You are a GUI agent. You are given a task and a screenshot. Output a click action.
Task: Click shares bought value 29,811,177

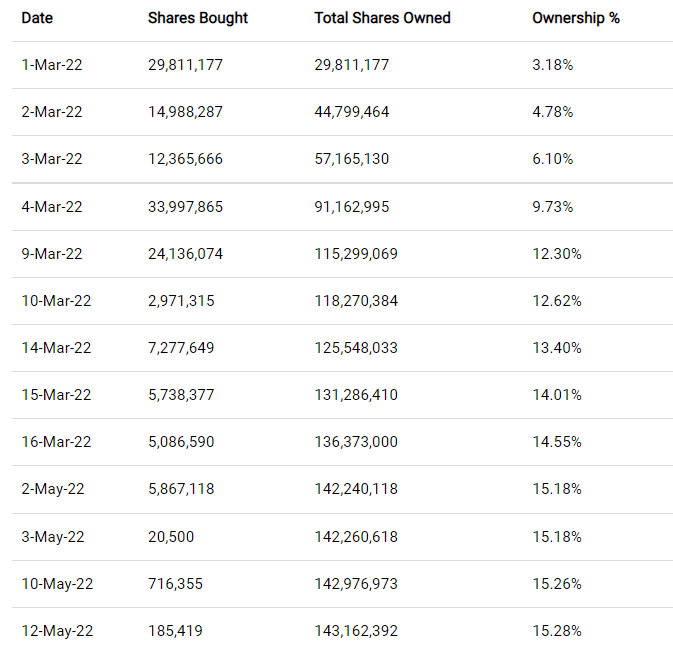(x=185, y=65)
